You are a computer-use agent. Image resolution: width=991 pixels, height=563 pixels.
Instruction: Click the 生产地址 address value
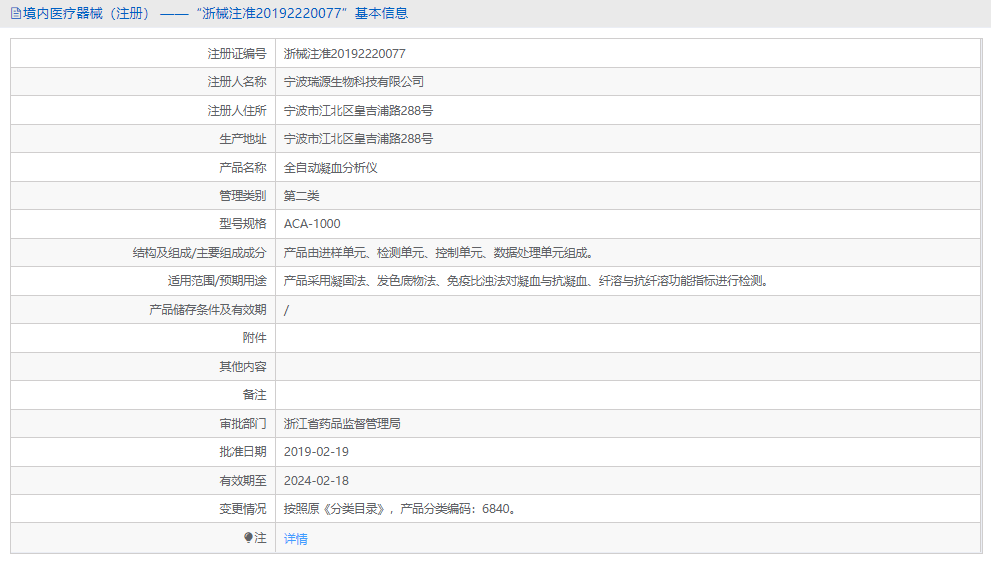point(358,138)
